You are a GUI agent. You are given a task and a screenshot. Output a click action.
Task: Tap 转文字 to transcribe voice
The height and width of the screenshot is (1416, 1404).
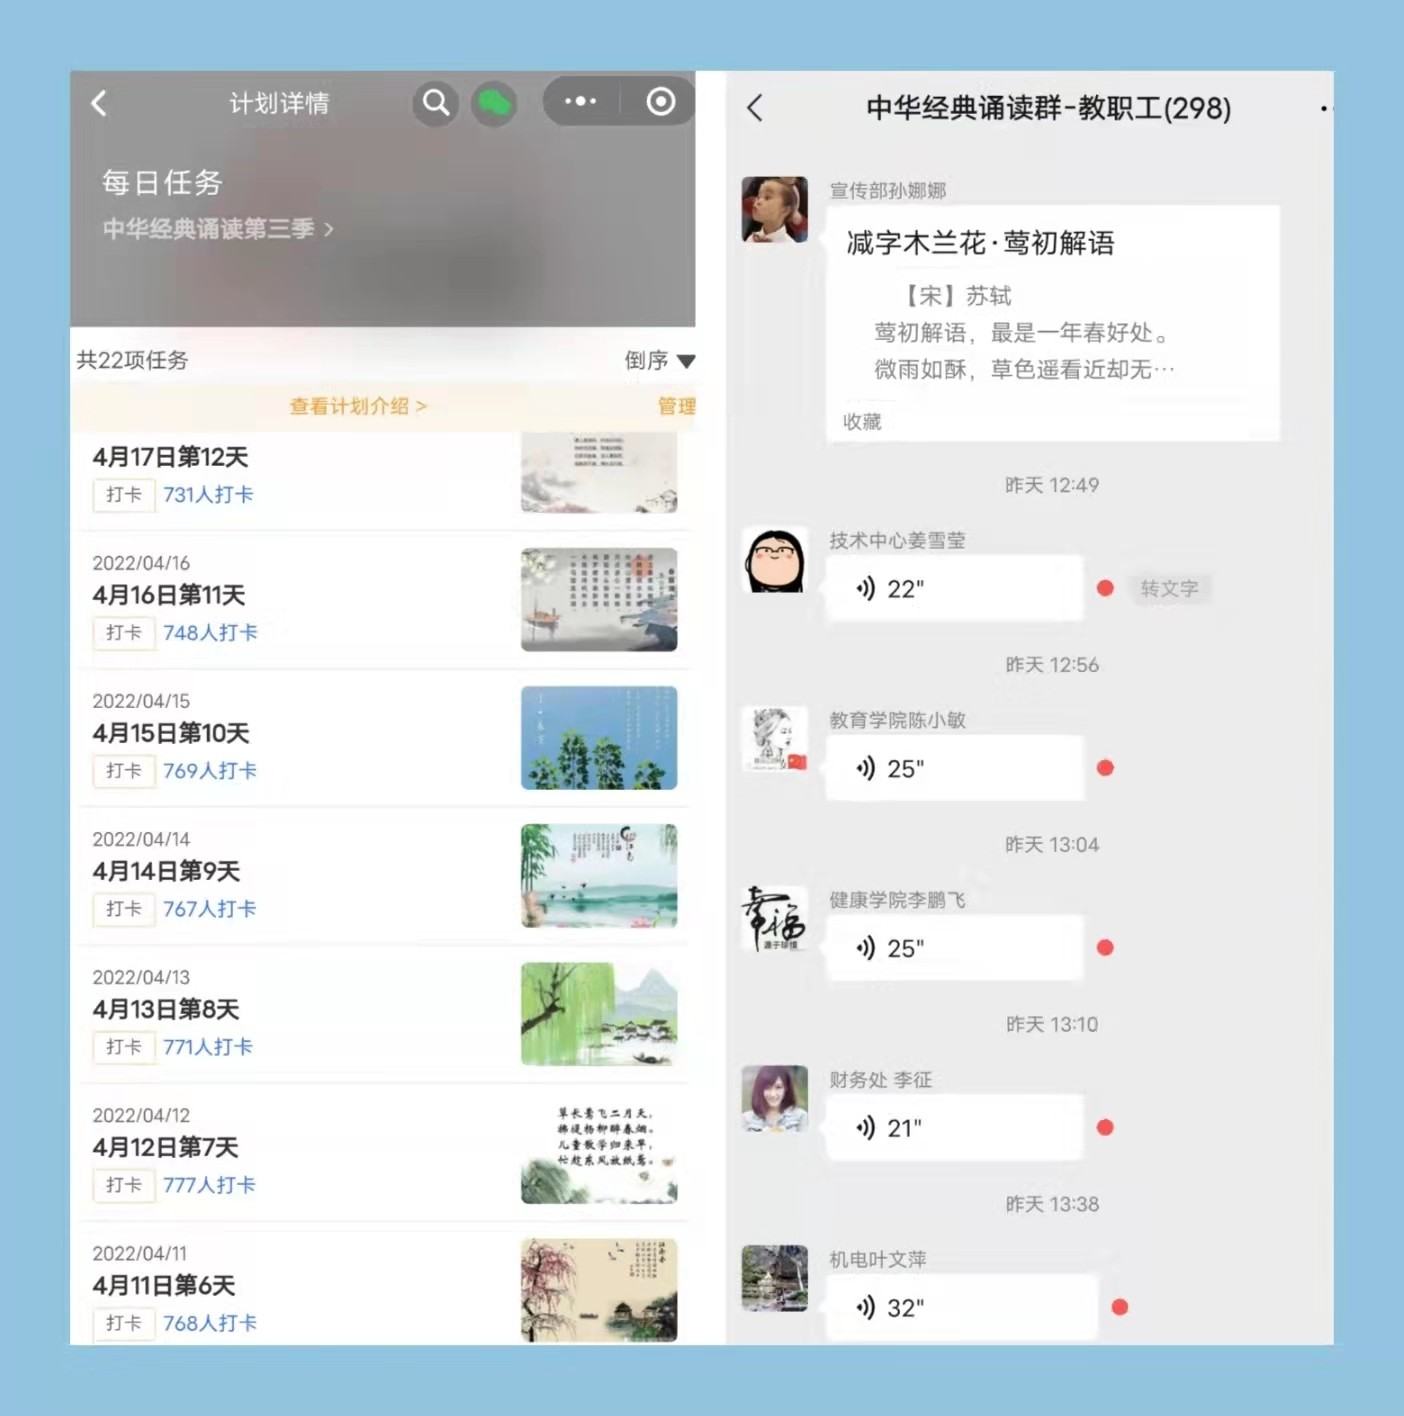(x=1168, y=589)
